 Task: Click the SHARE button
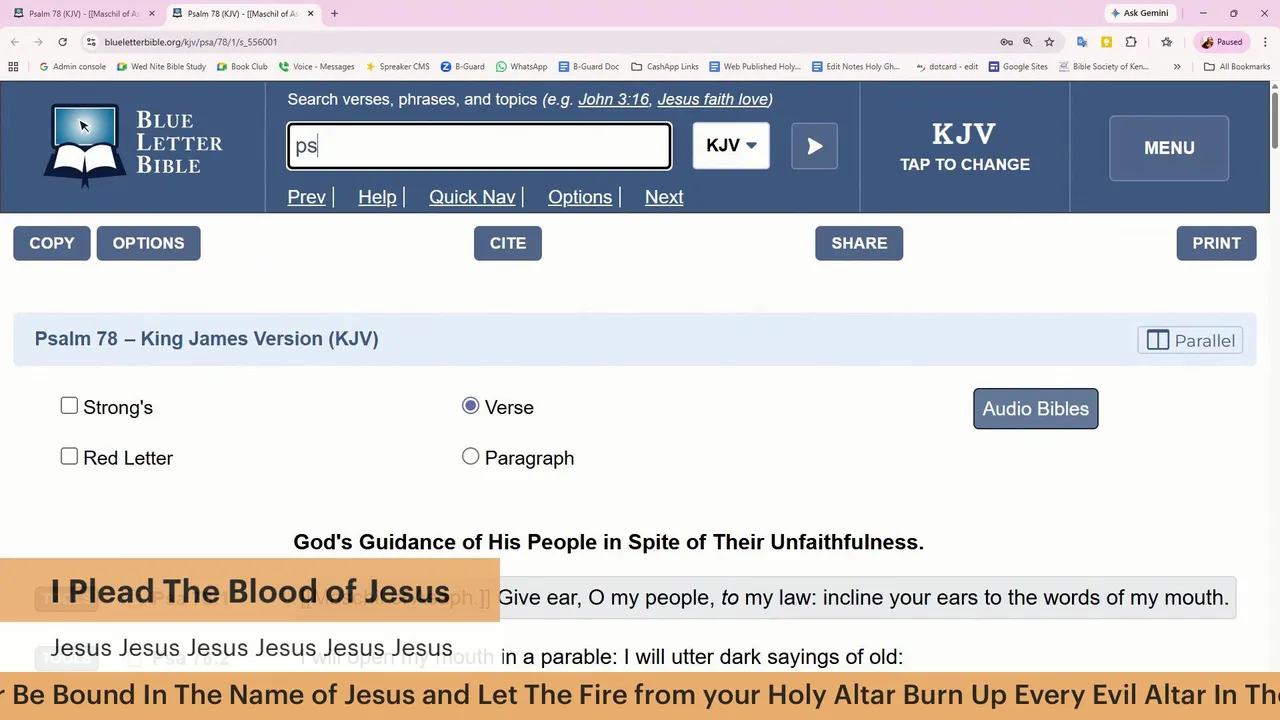pos(859,243)
